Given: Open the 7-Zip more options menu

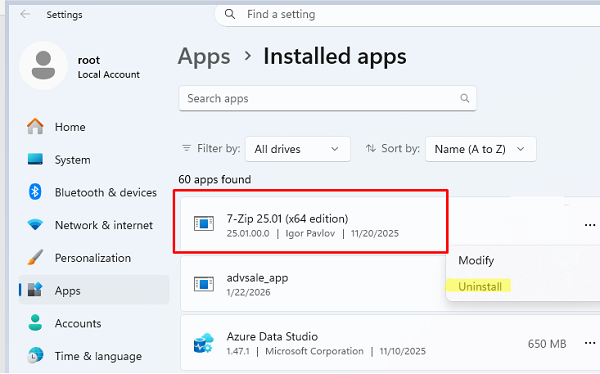Looking at the screenshot, I should pos(590,225).
